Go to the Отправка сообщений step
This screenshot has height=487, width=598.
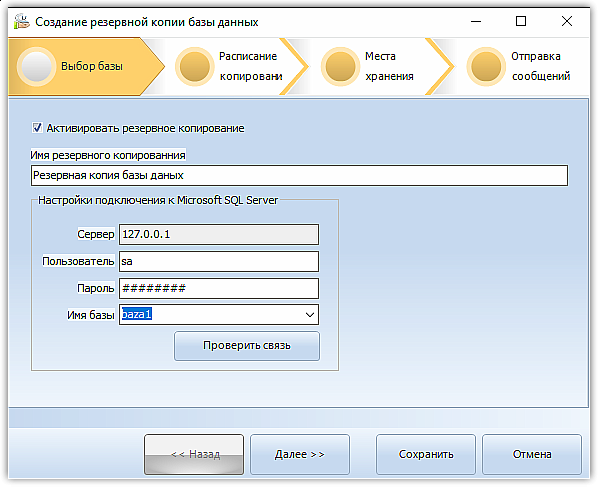coord(522,66)
